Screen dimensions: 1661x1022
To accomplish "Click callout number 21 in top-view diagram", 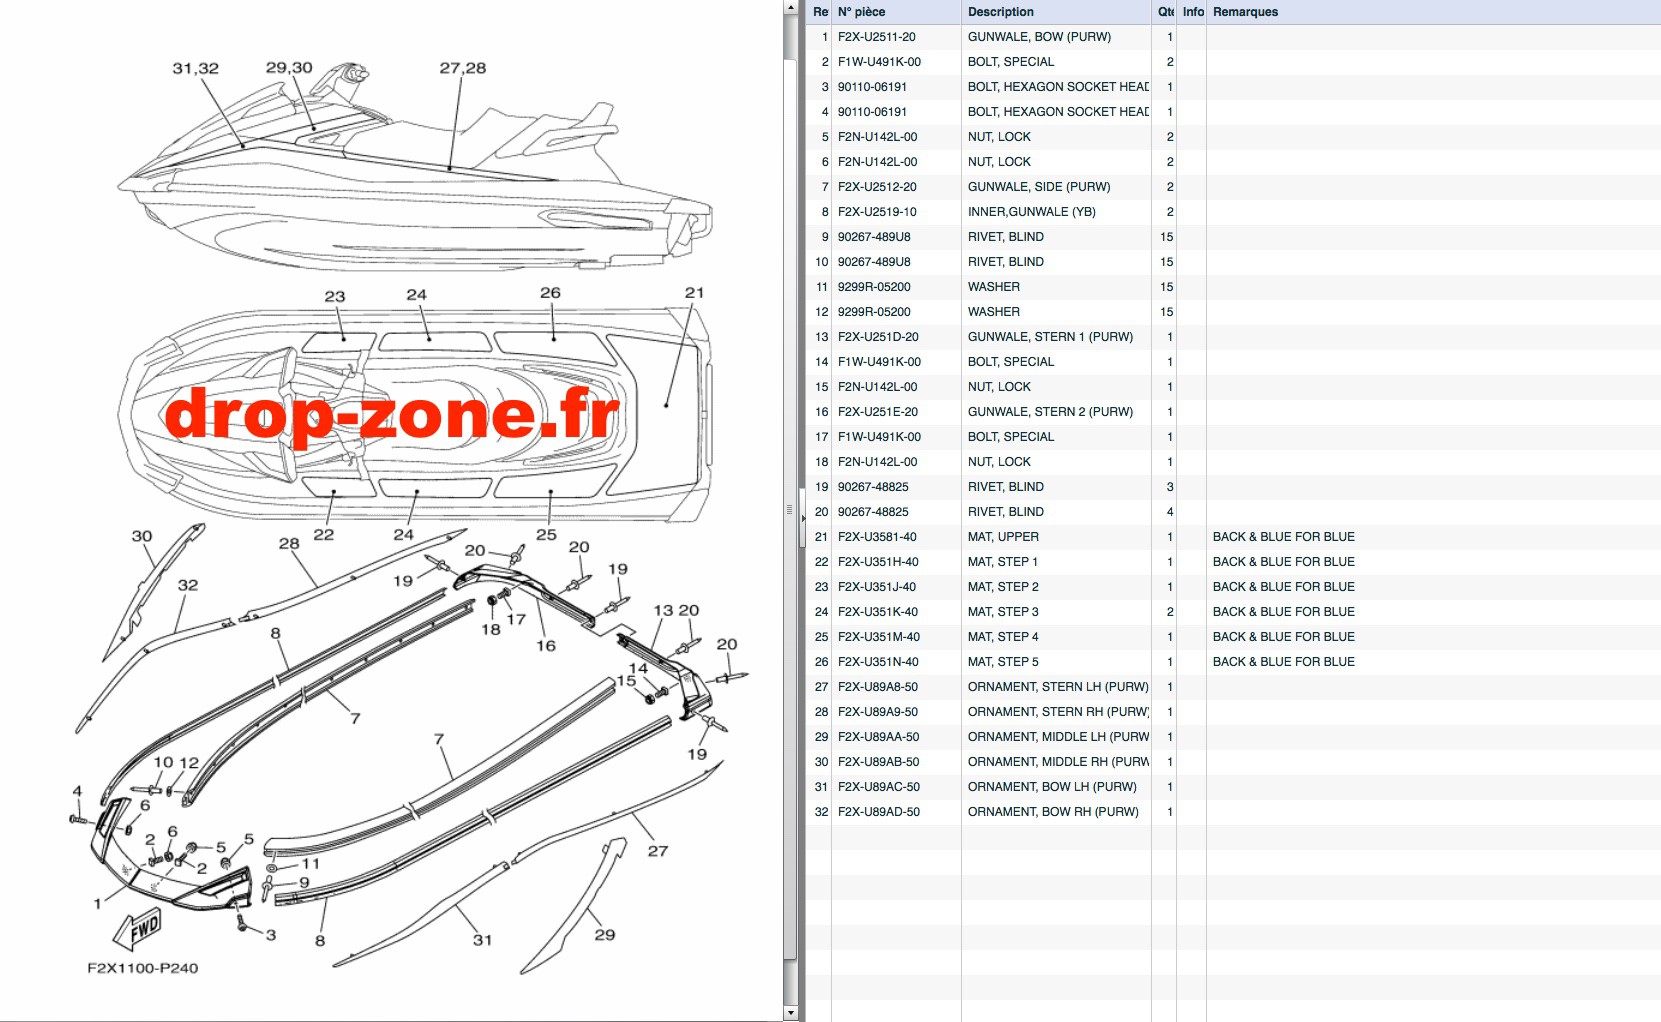I will coord(695,293).
